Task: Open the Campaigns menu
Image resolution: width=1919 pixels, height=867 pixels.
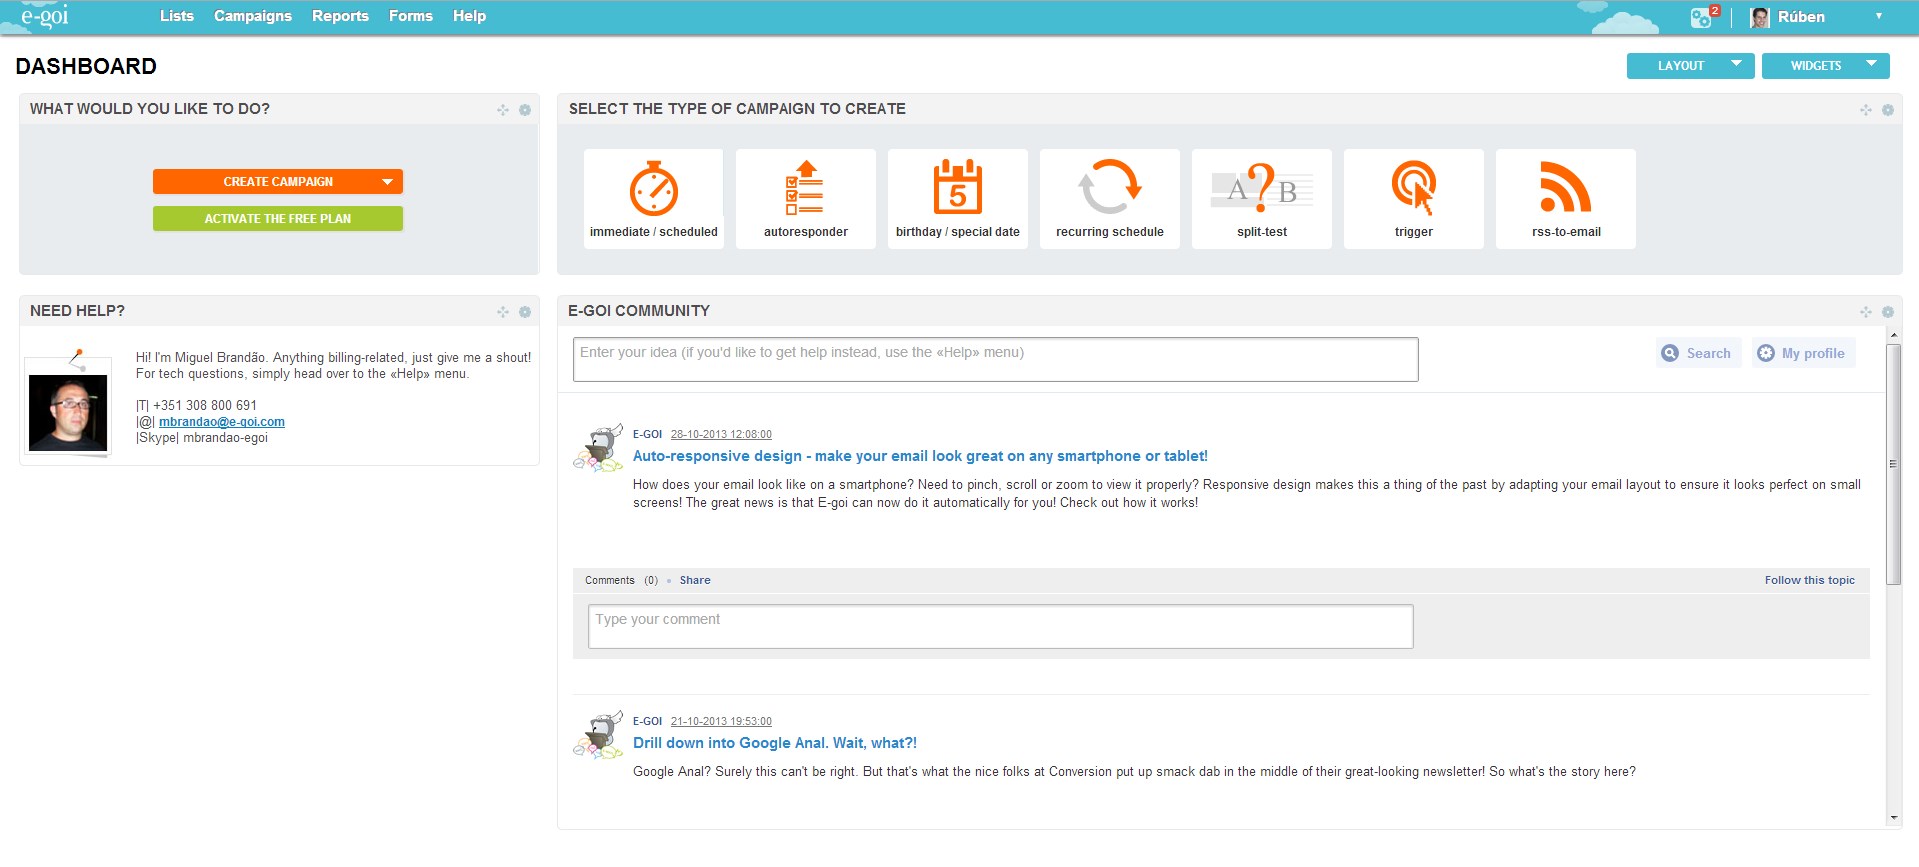Action: tap(253, 16)
